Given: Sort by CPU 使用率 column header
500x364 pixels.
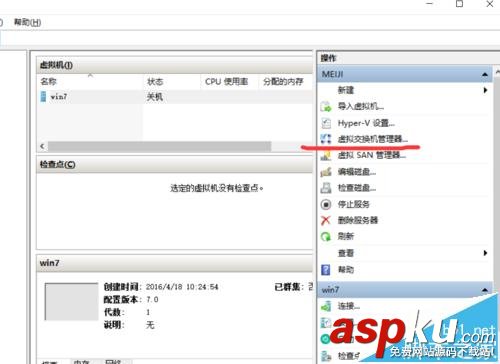Looking at the screenshot, I should [226, 81].
